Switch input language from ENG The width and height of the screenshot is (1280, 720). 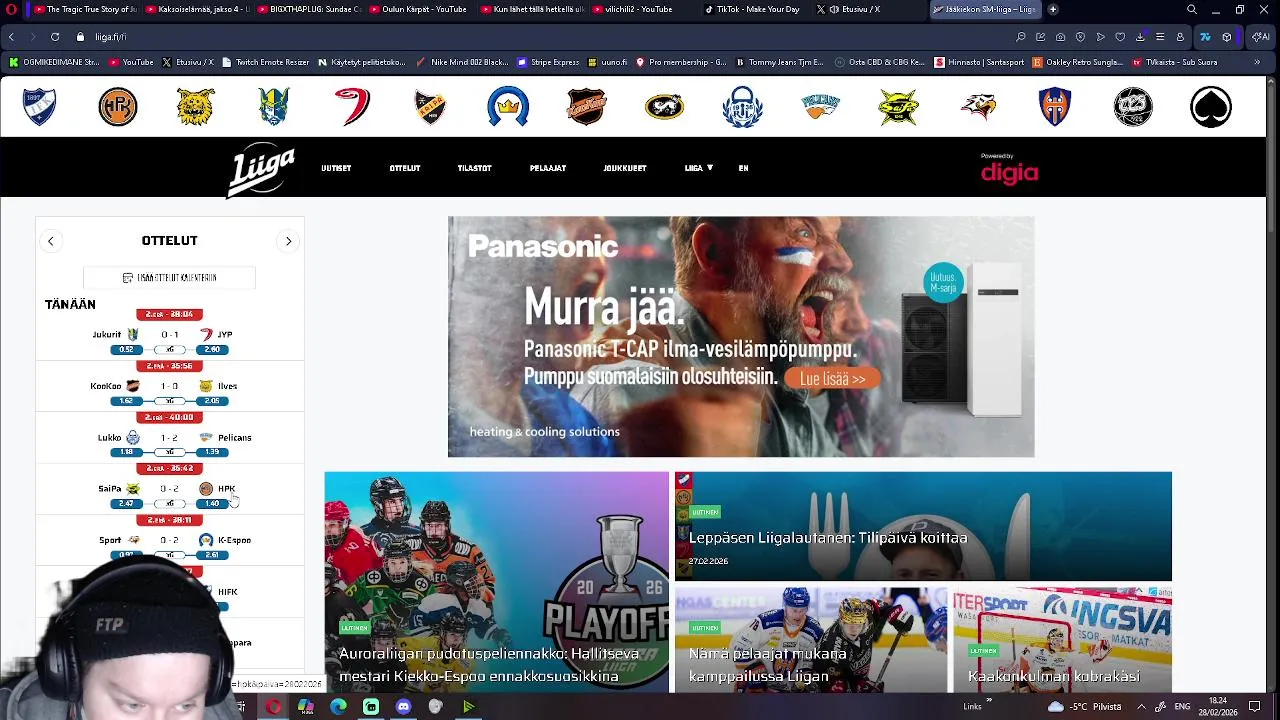click(1182, 707)
